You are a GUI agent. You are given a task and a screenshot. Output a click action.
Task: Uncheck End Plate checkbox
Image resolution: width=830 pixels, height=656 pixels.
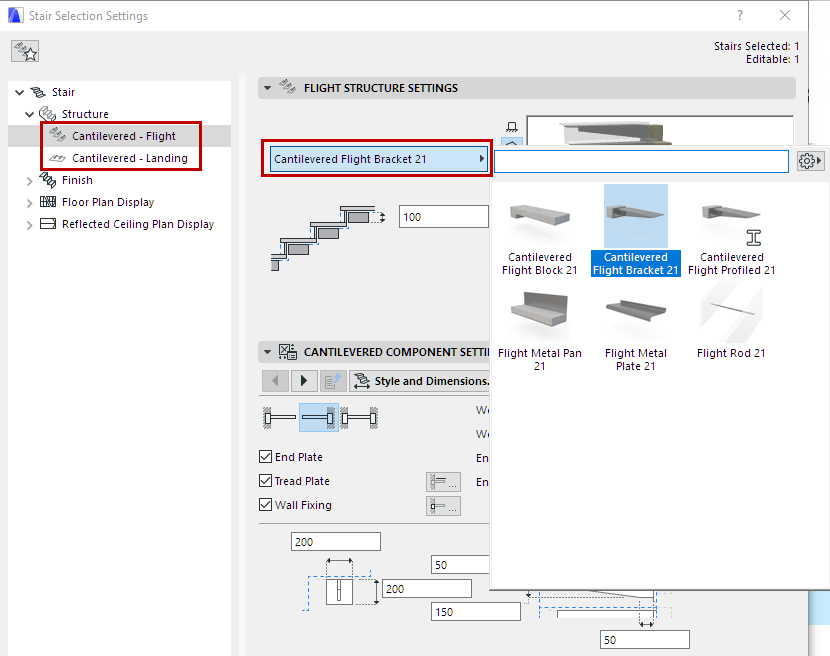click(x=266, y=456)
